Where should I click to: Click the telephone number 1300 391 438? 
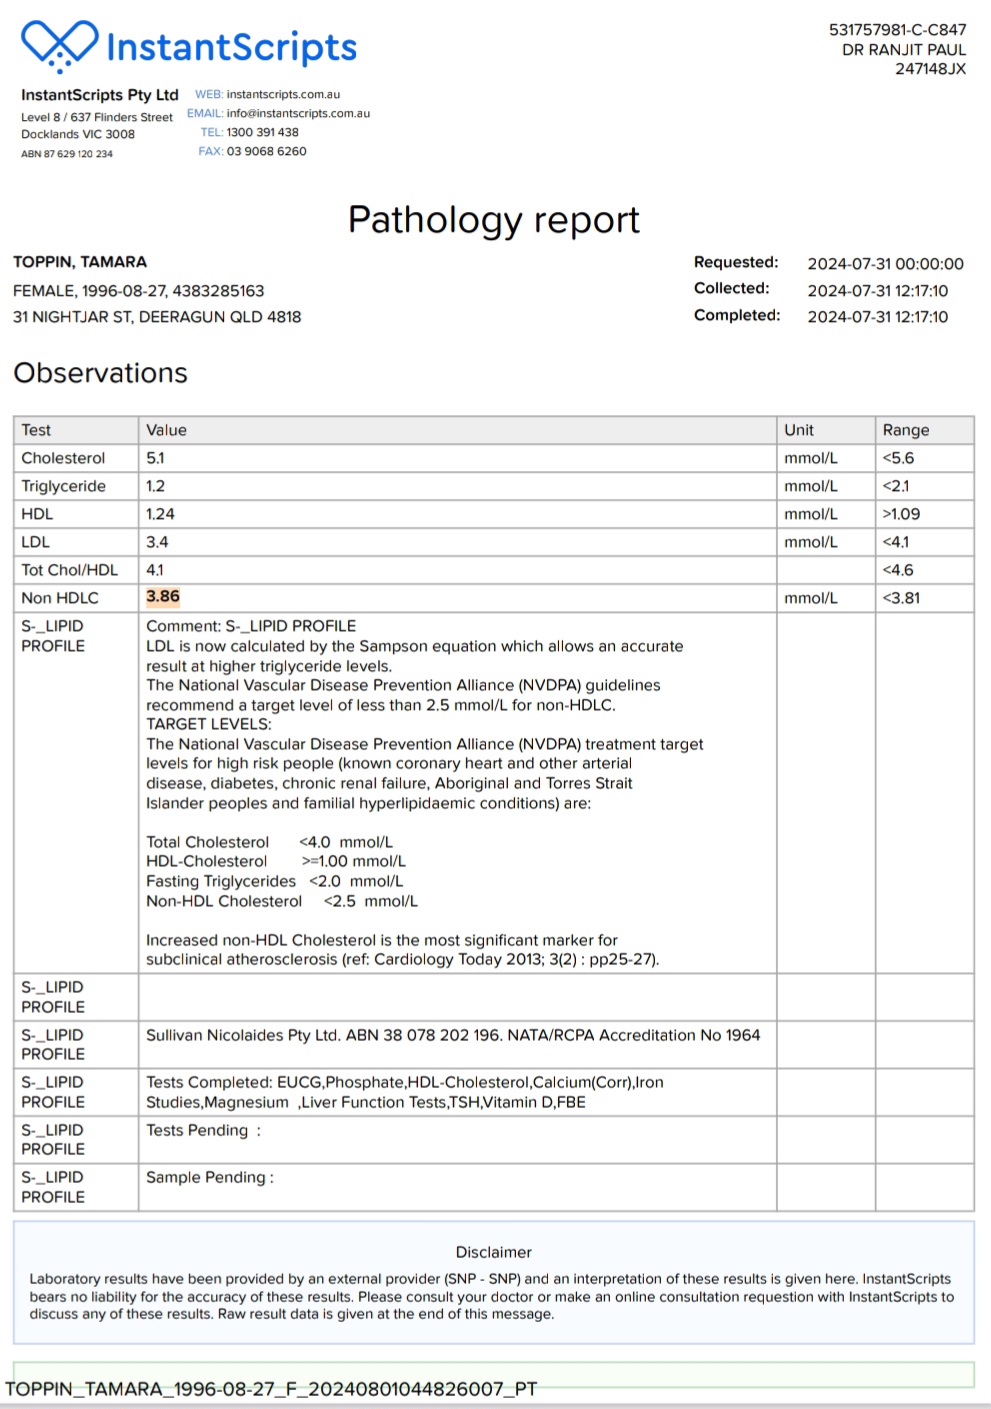[262, 132]
